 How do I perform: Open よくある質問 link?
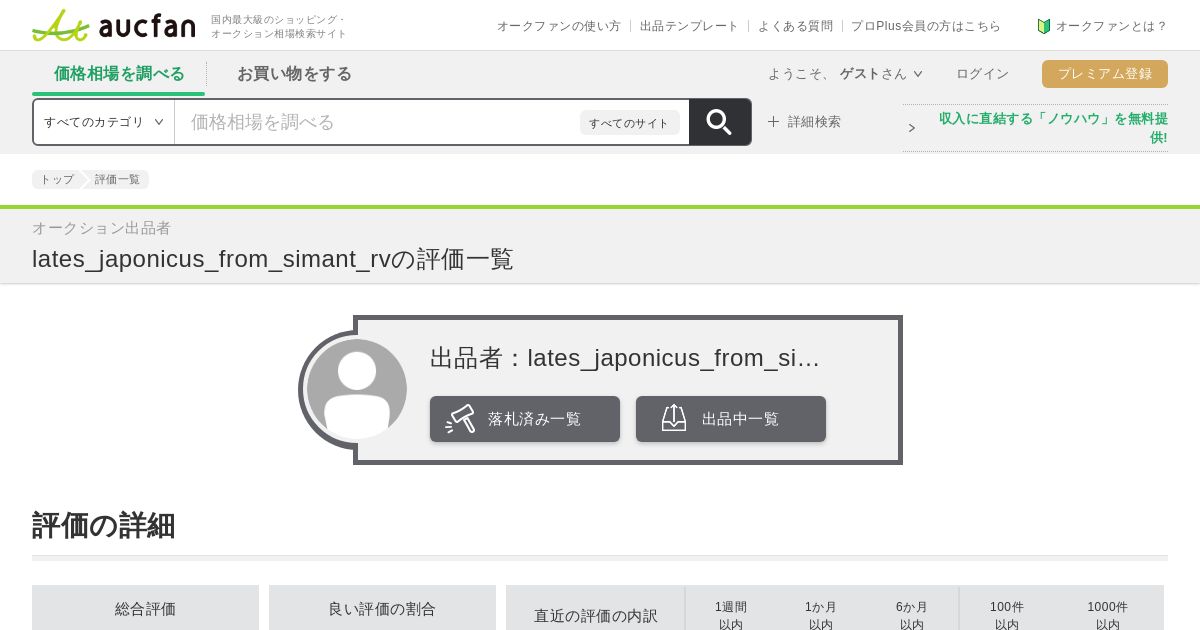point(795,26)
